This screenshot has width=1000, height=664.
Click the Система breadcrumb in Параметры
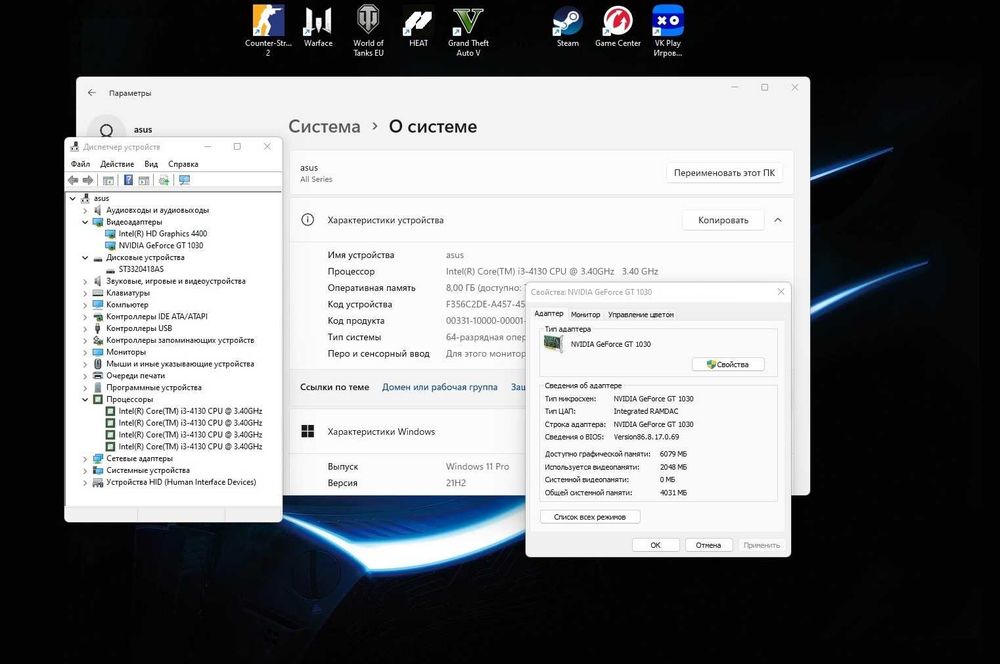click(x=324, y=126)
